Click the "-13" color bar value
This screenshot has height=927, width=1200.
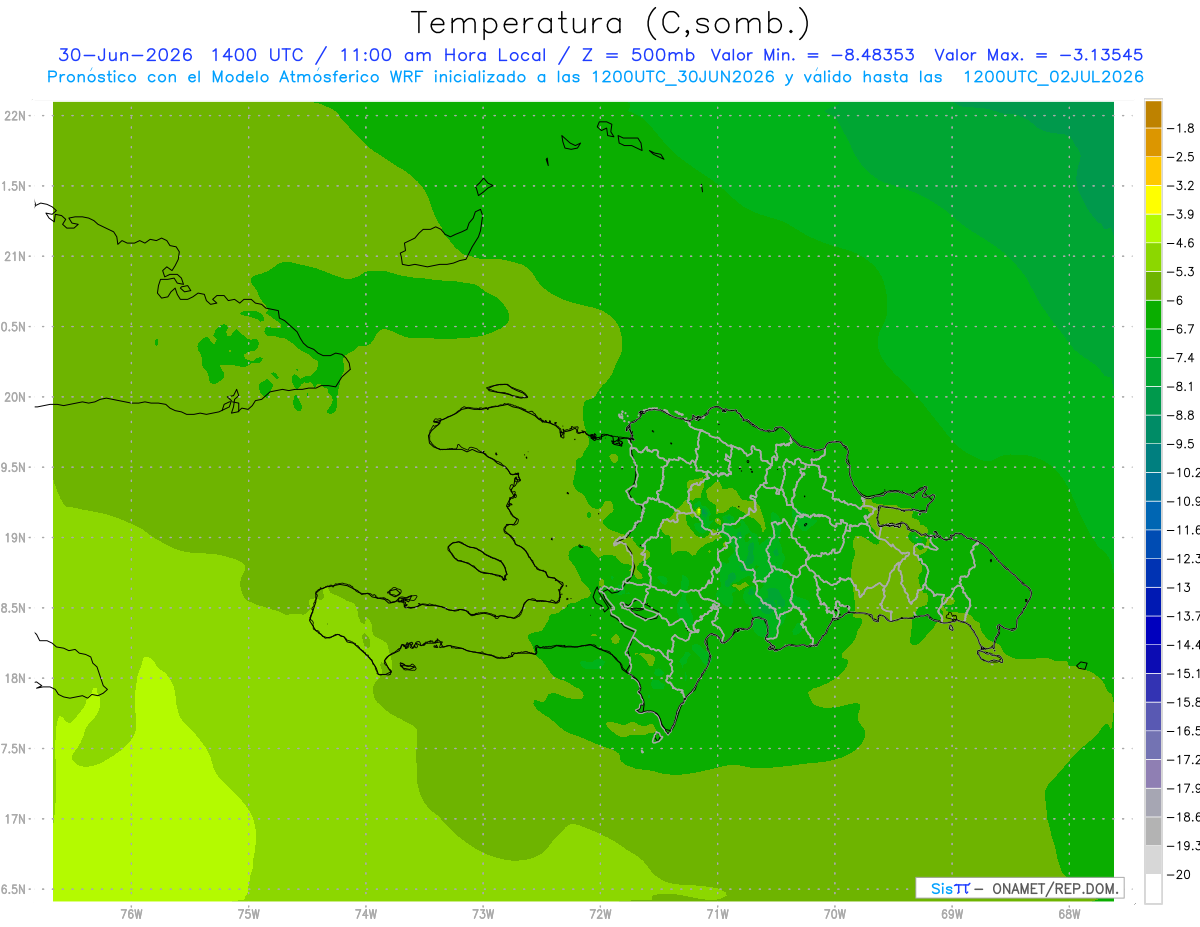point(1179,587)
